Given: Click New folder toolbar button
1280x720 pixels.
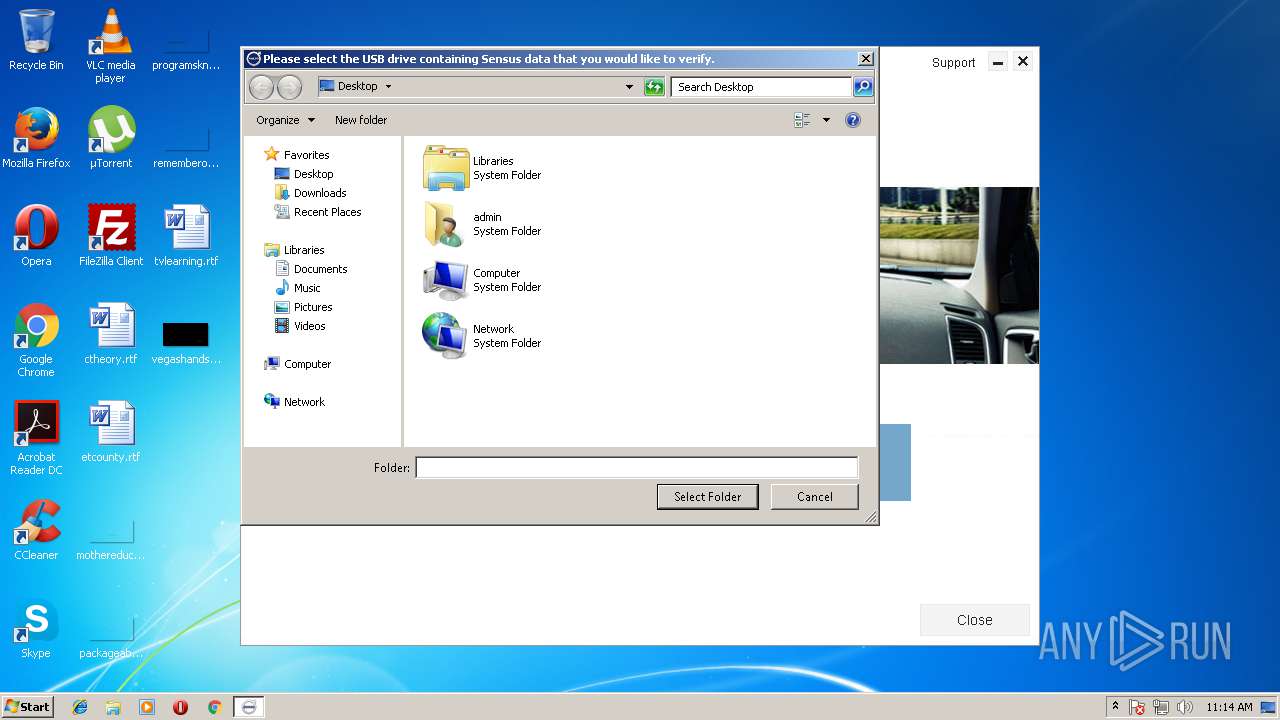Looking at the screenshot, I should (x=361, y=120).
